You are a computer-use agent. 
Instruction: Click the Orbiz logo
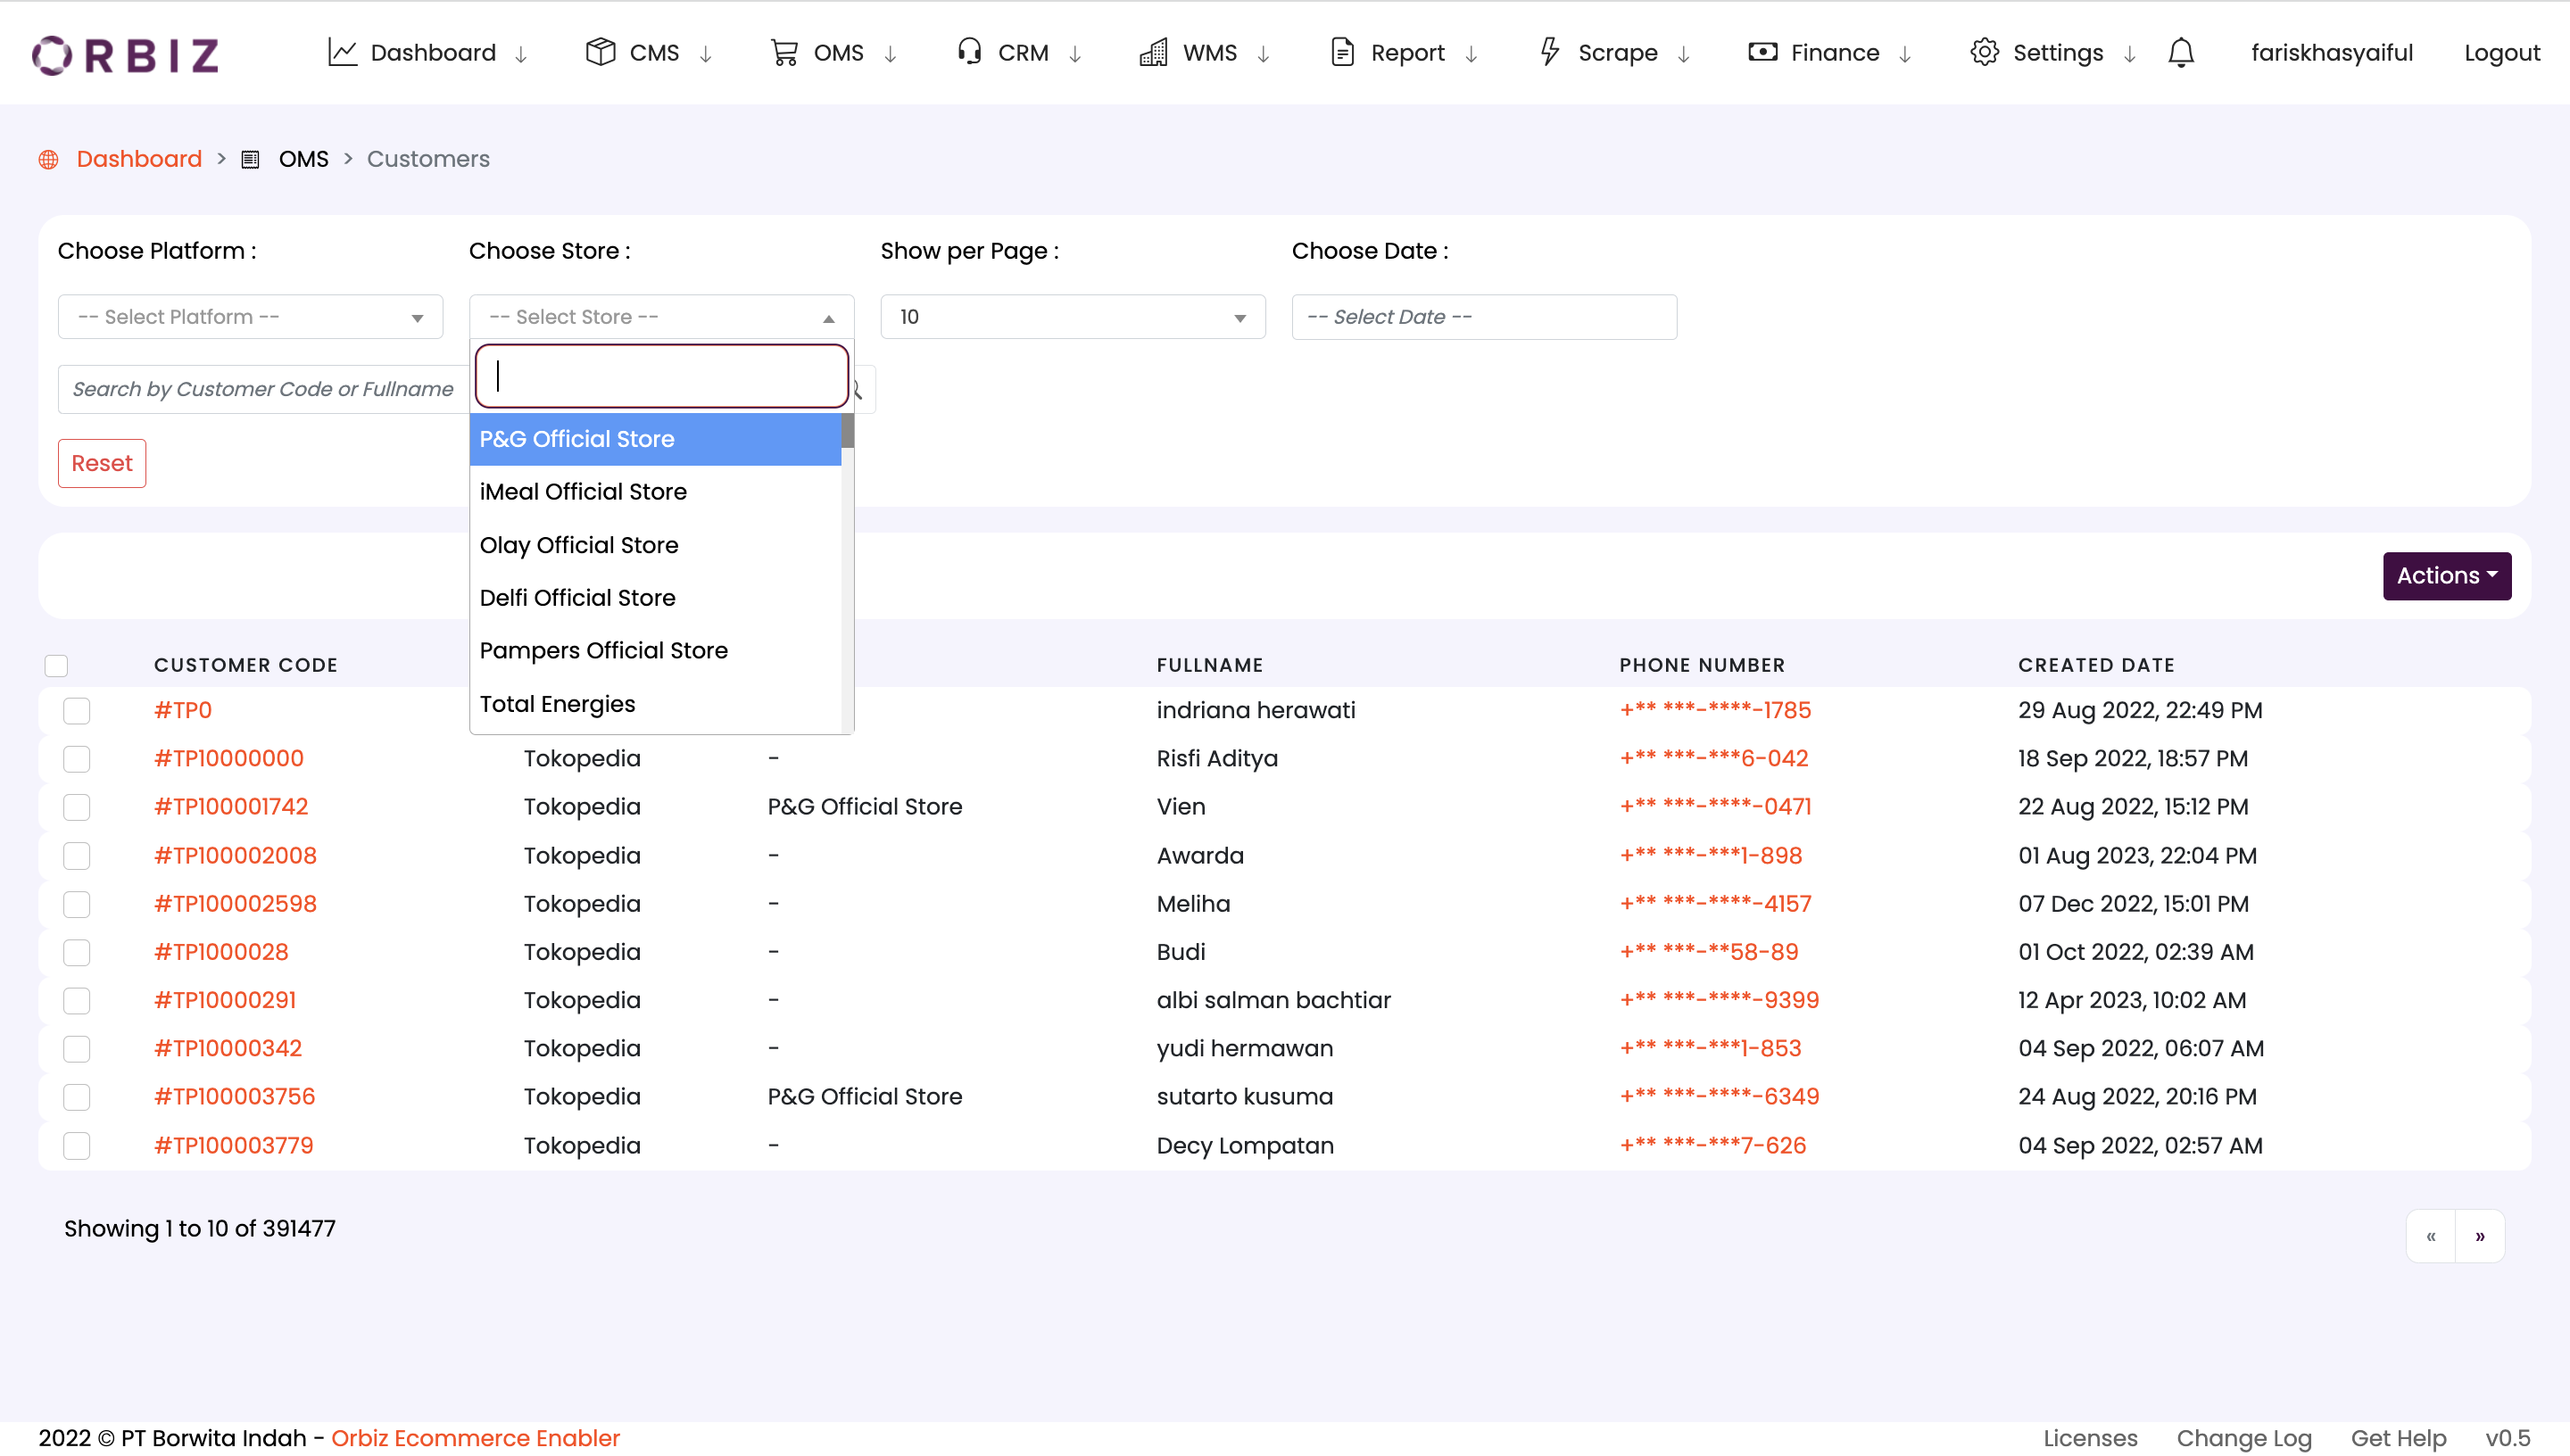125,54
